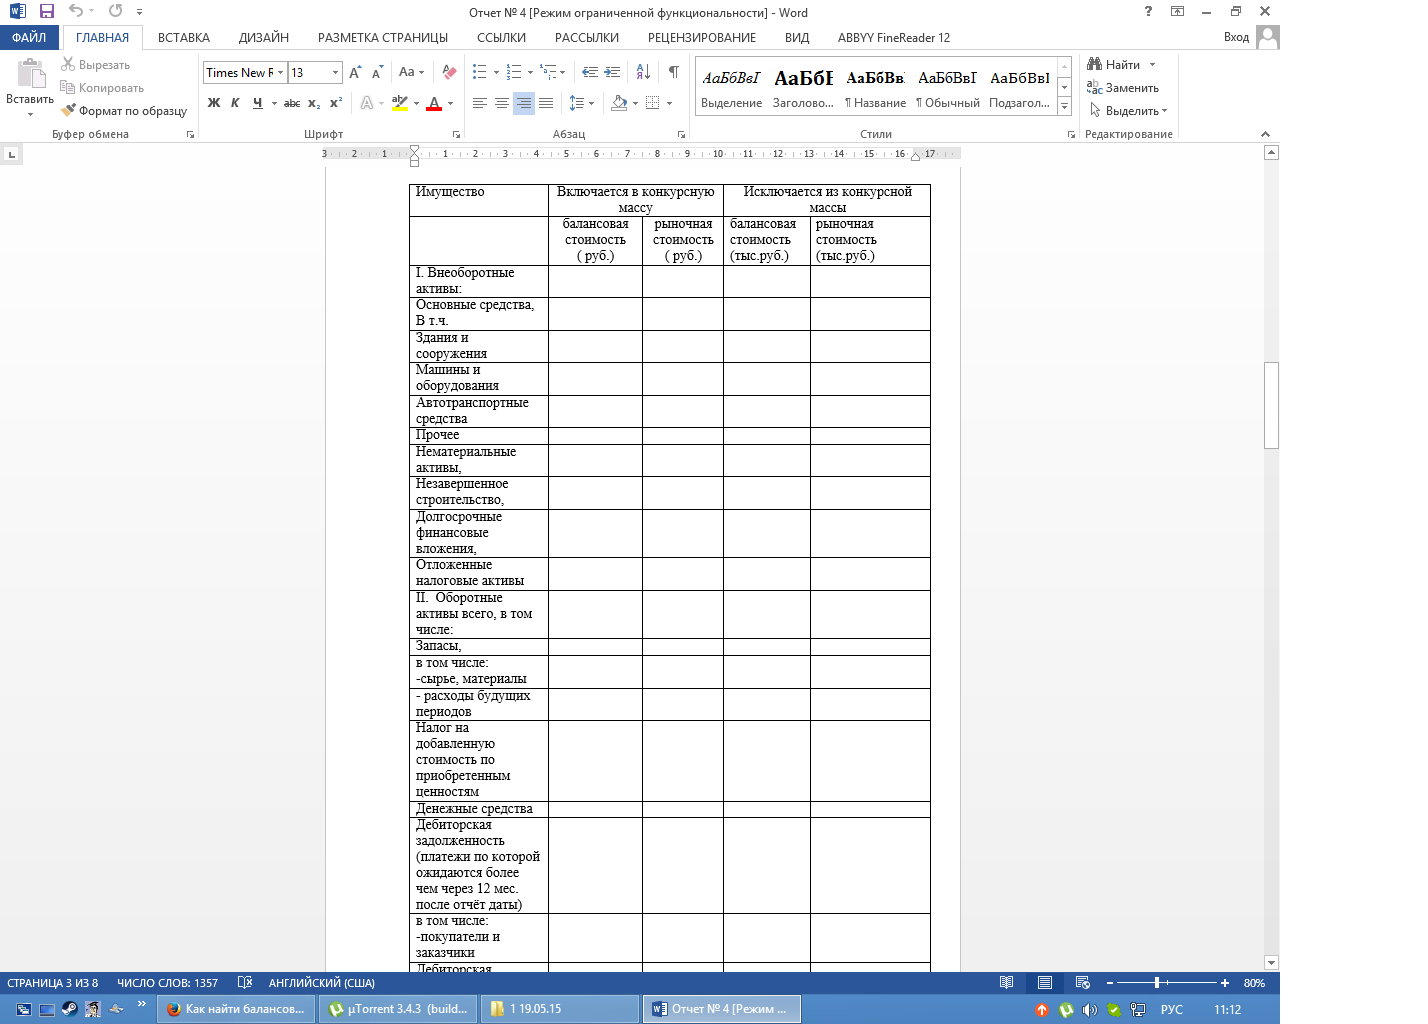Click the save floppy disk icon
The height and width of the screenshot is (1024, 1428).
tap(46, 12)
